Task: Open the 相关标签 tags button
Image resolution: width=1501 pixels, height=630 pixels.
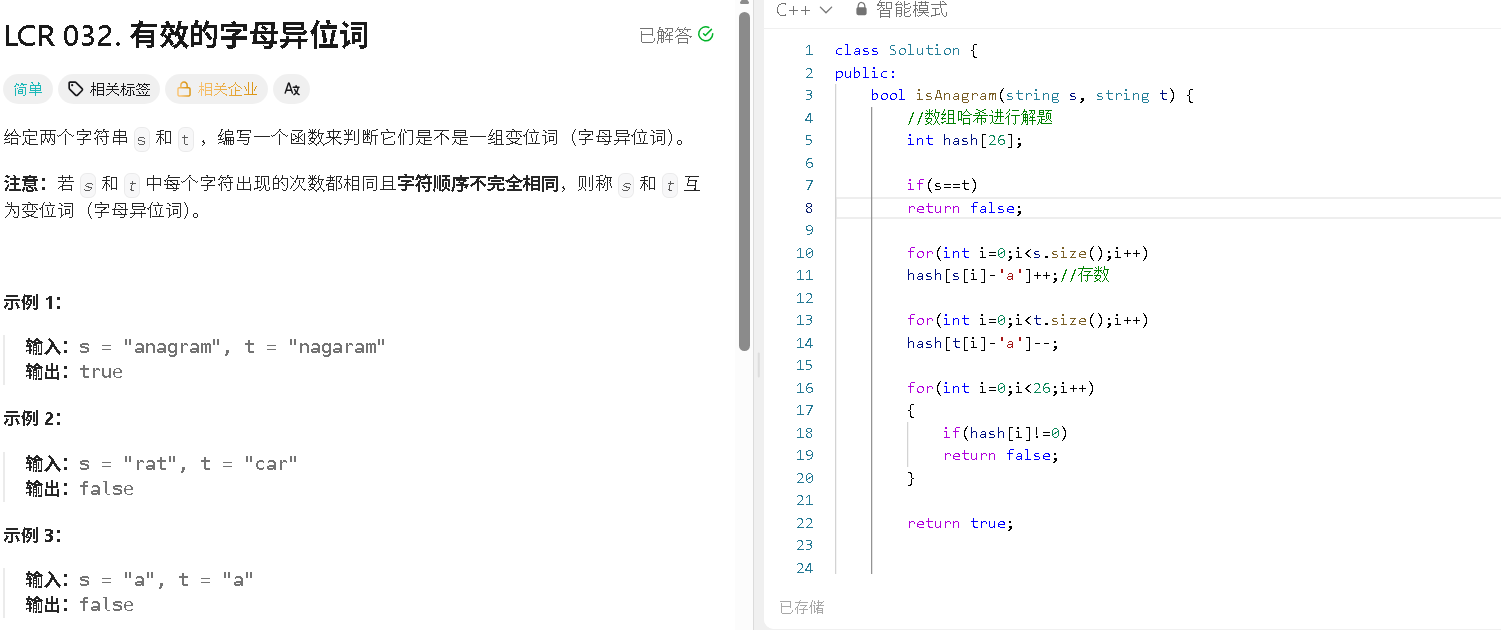Action: [109, 89]
